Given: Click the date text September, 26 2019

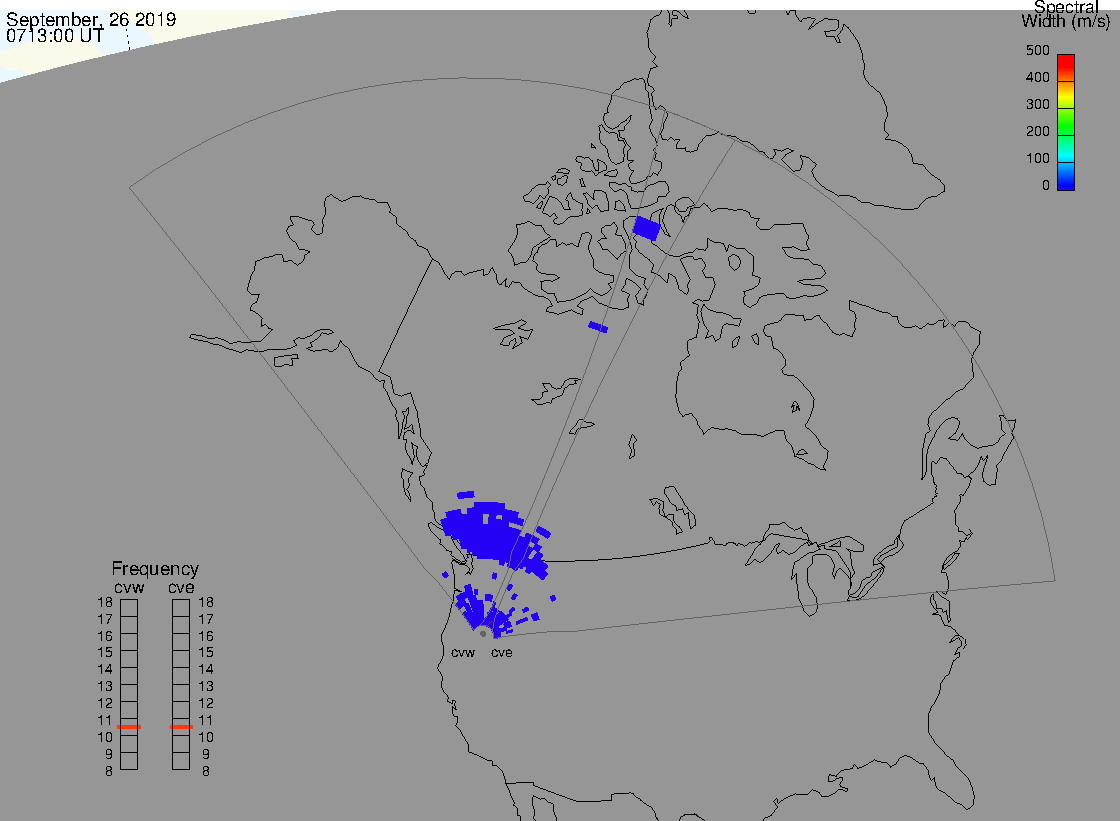Looking at the screenshot, I should (x=91, y=19).
